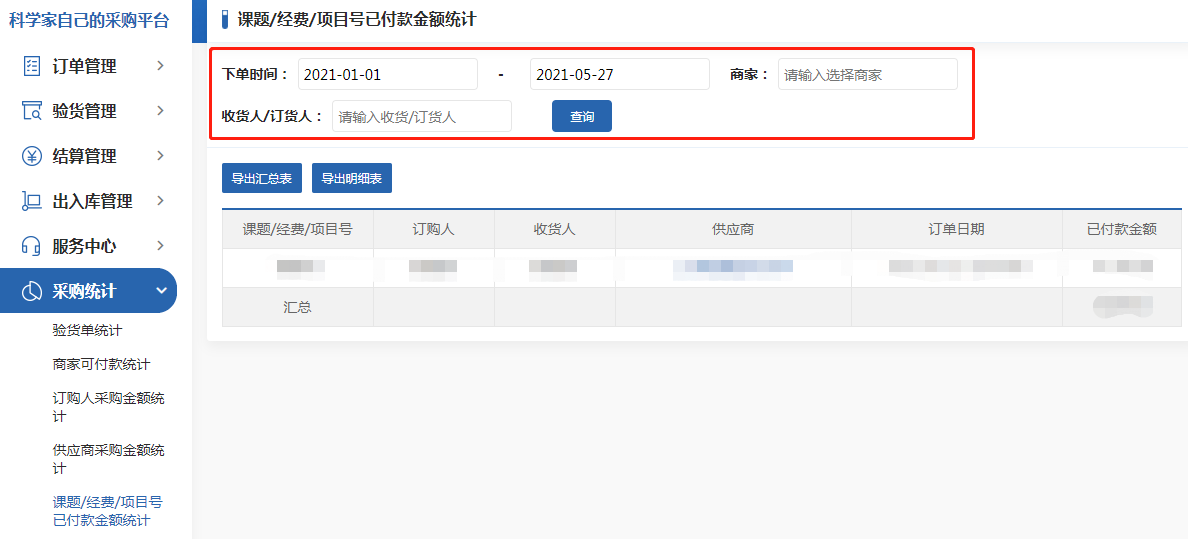Screen dimensions: 1188x539
Task: Click the 采购统计 pie chart icon
Action: click(x=32, y=291)
